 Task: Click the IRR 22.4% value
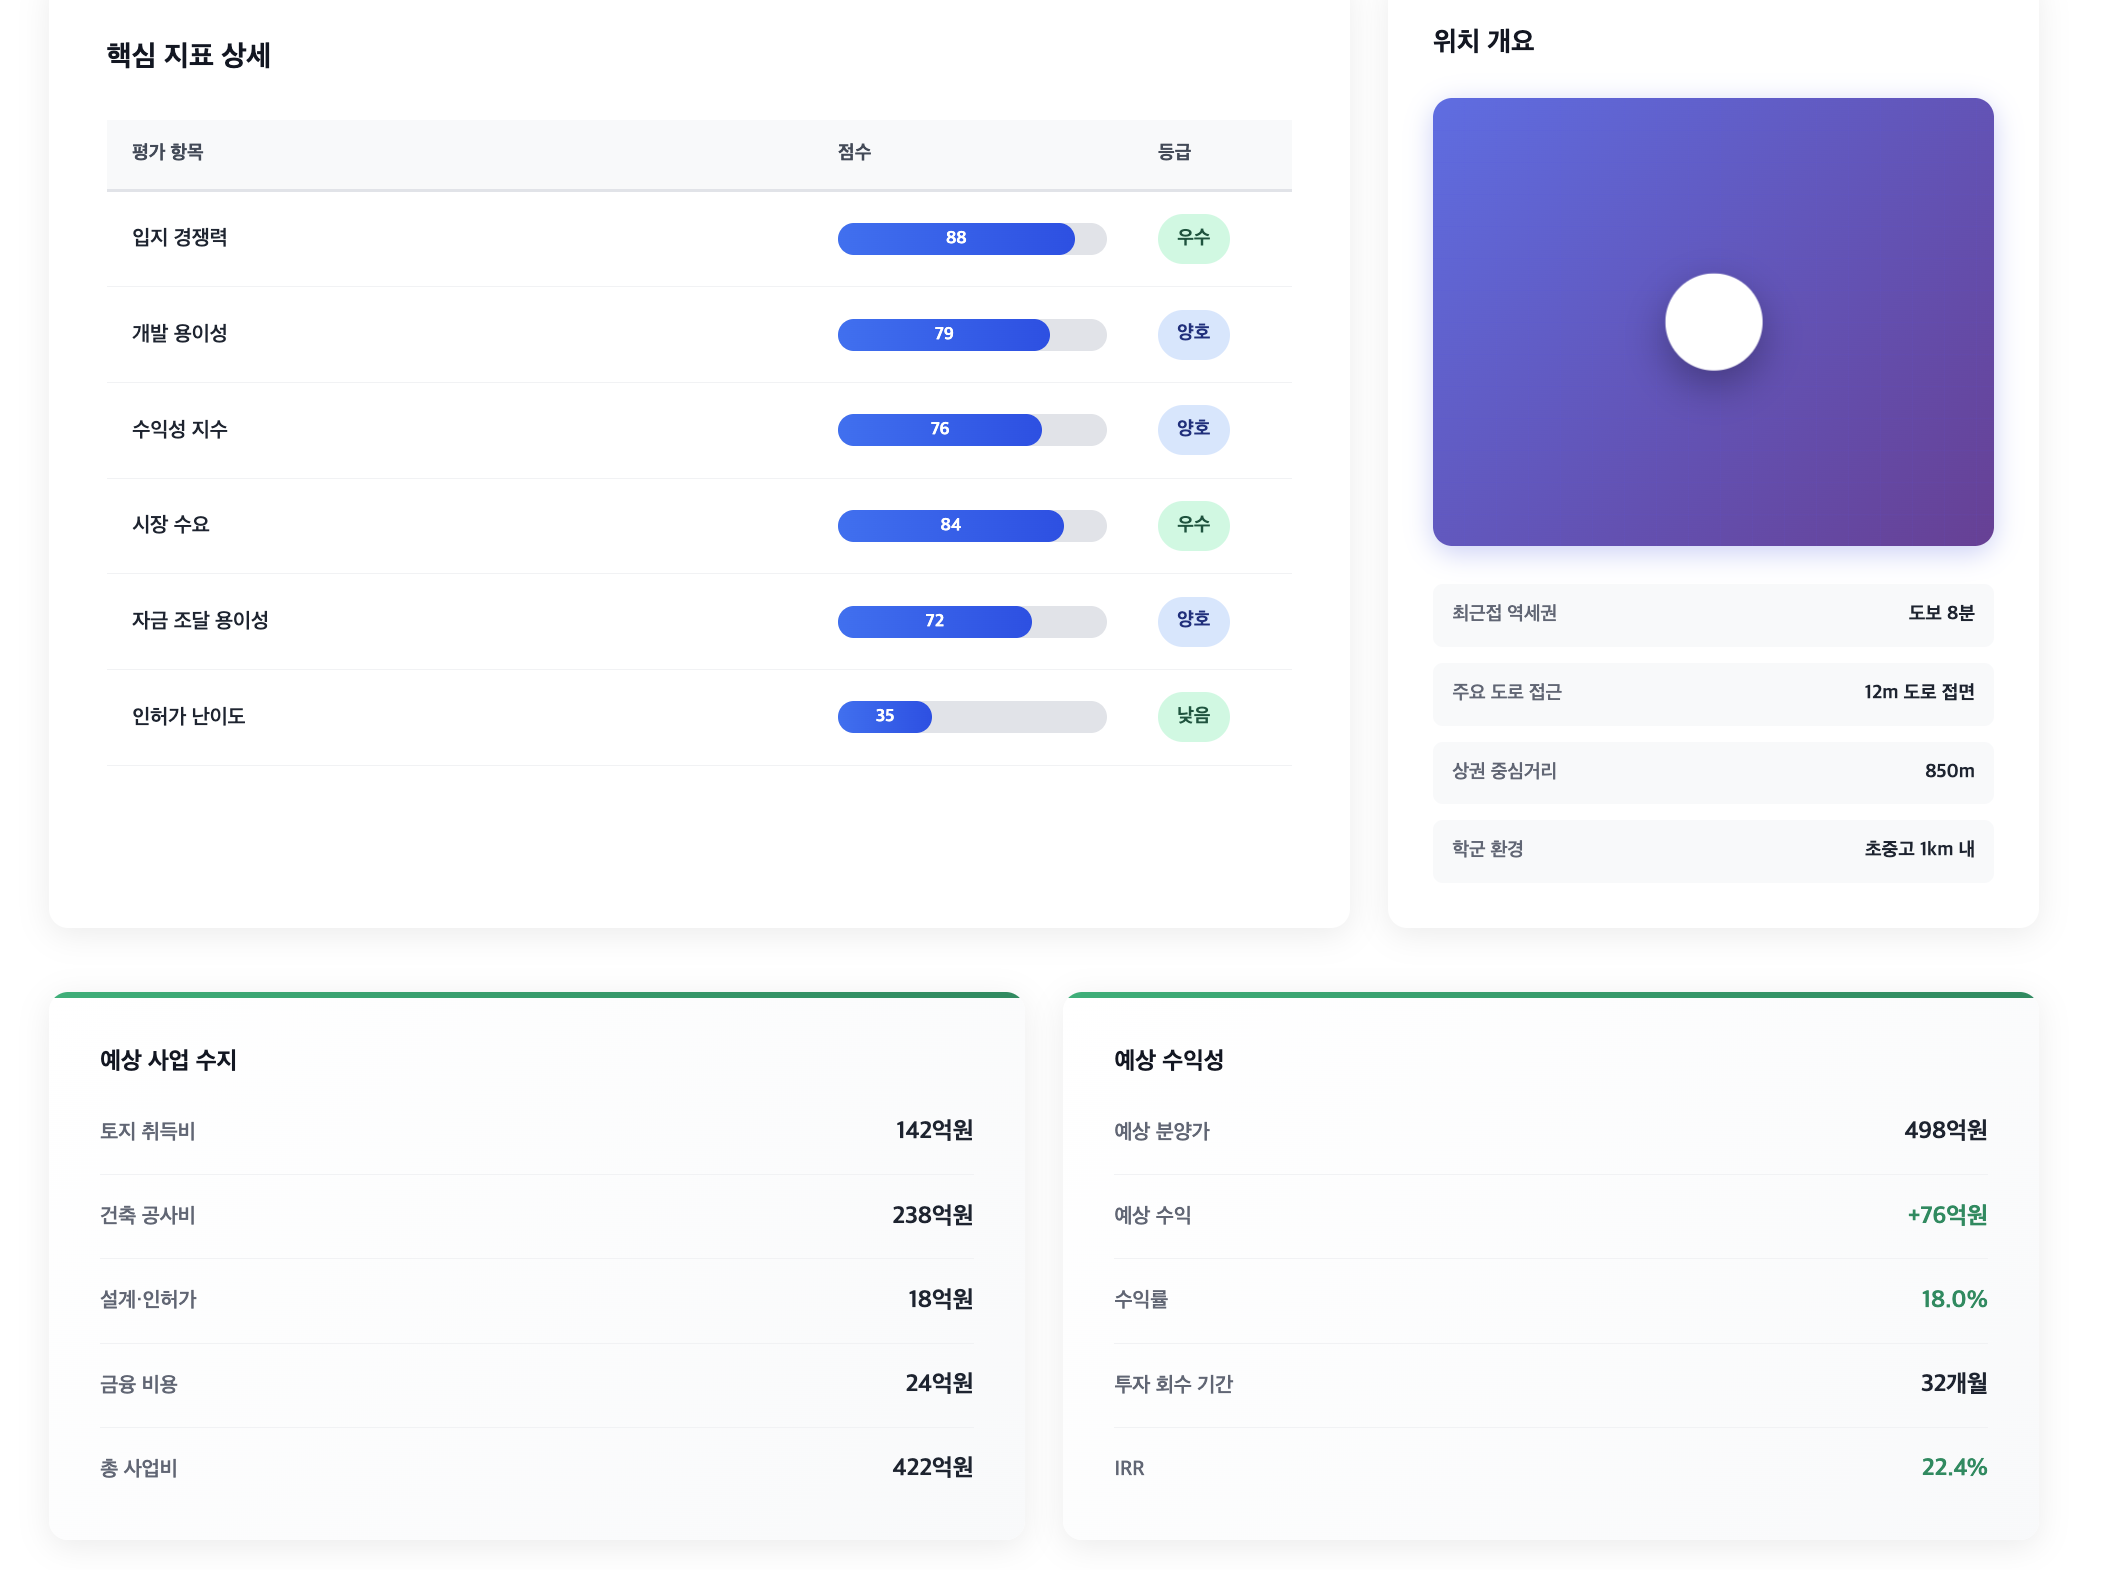pos(1953,1467)
